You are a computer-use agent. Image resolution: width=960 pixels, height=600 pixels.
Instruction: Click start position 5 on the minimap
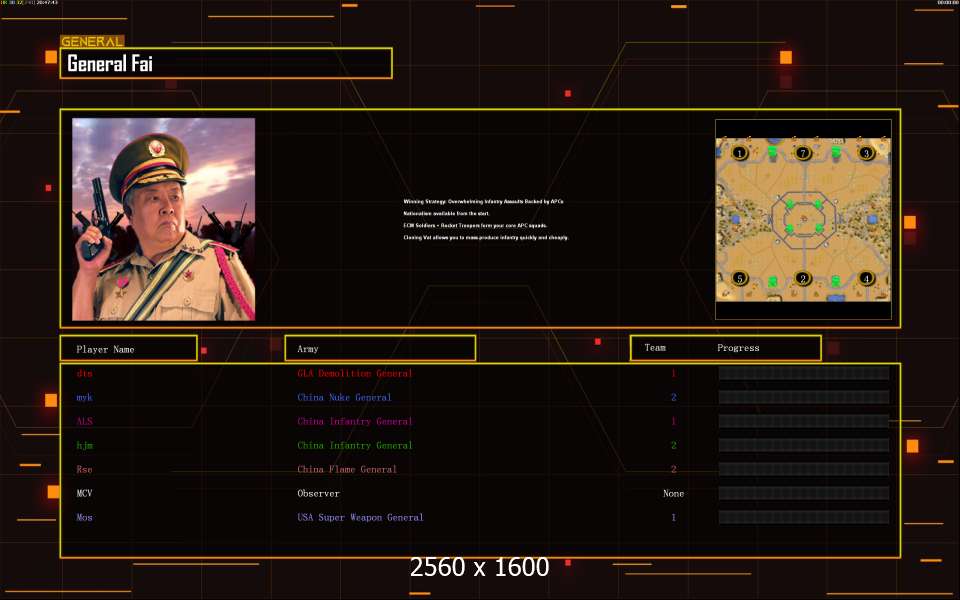[x=739, y=279]
